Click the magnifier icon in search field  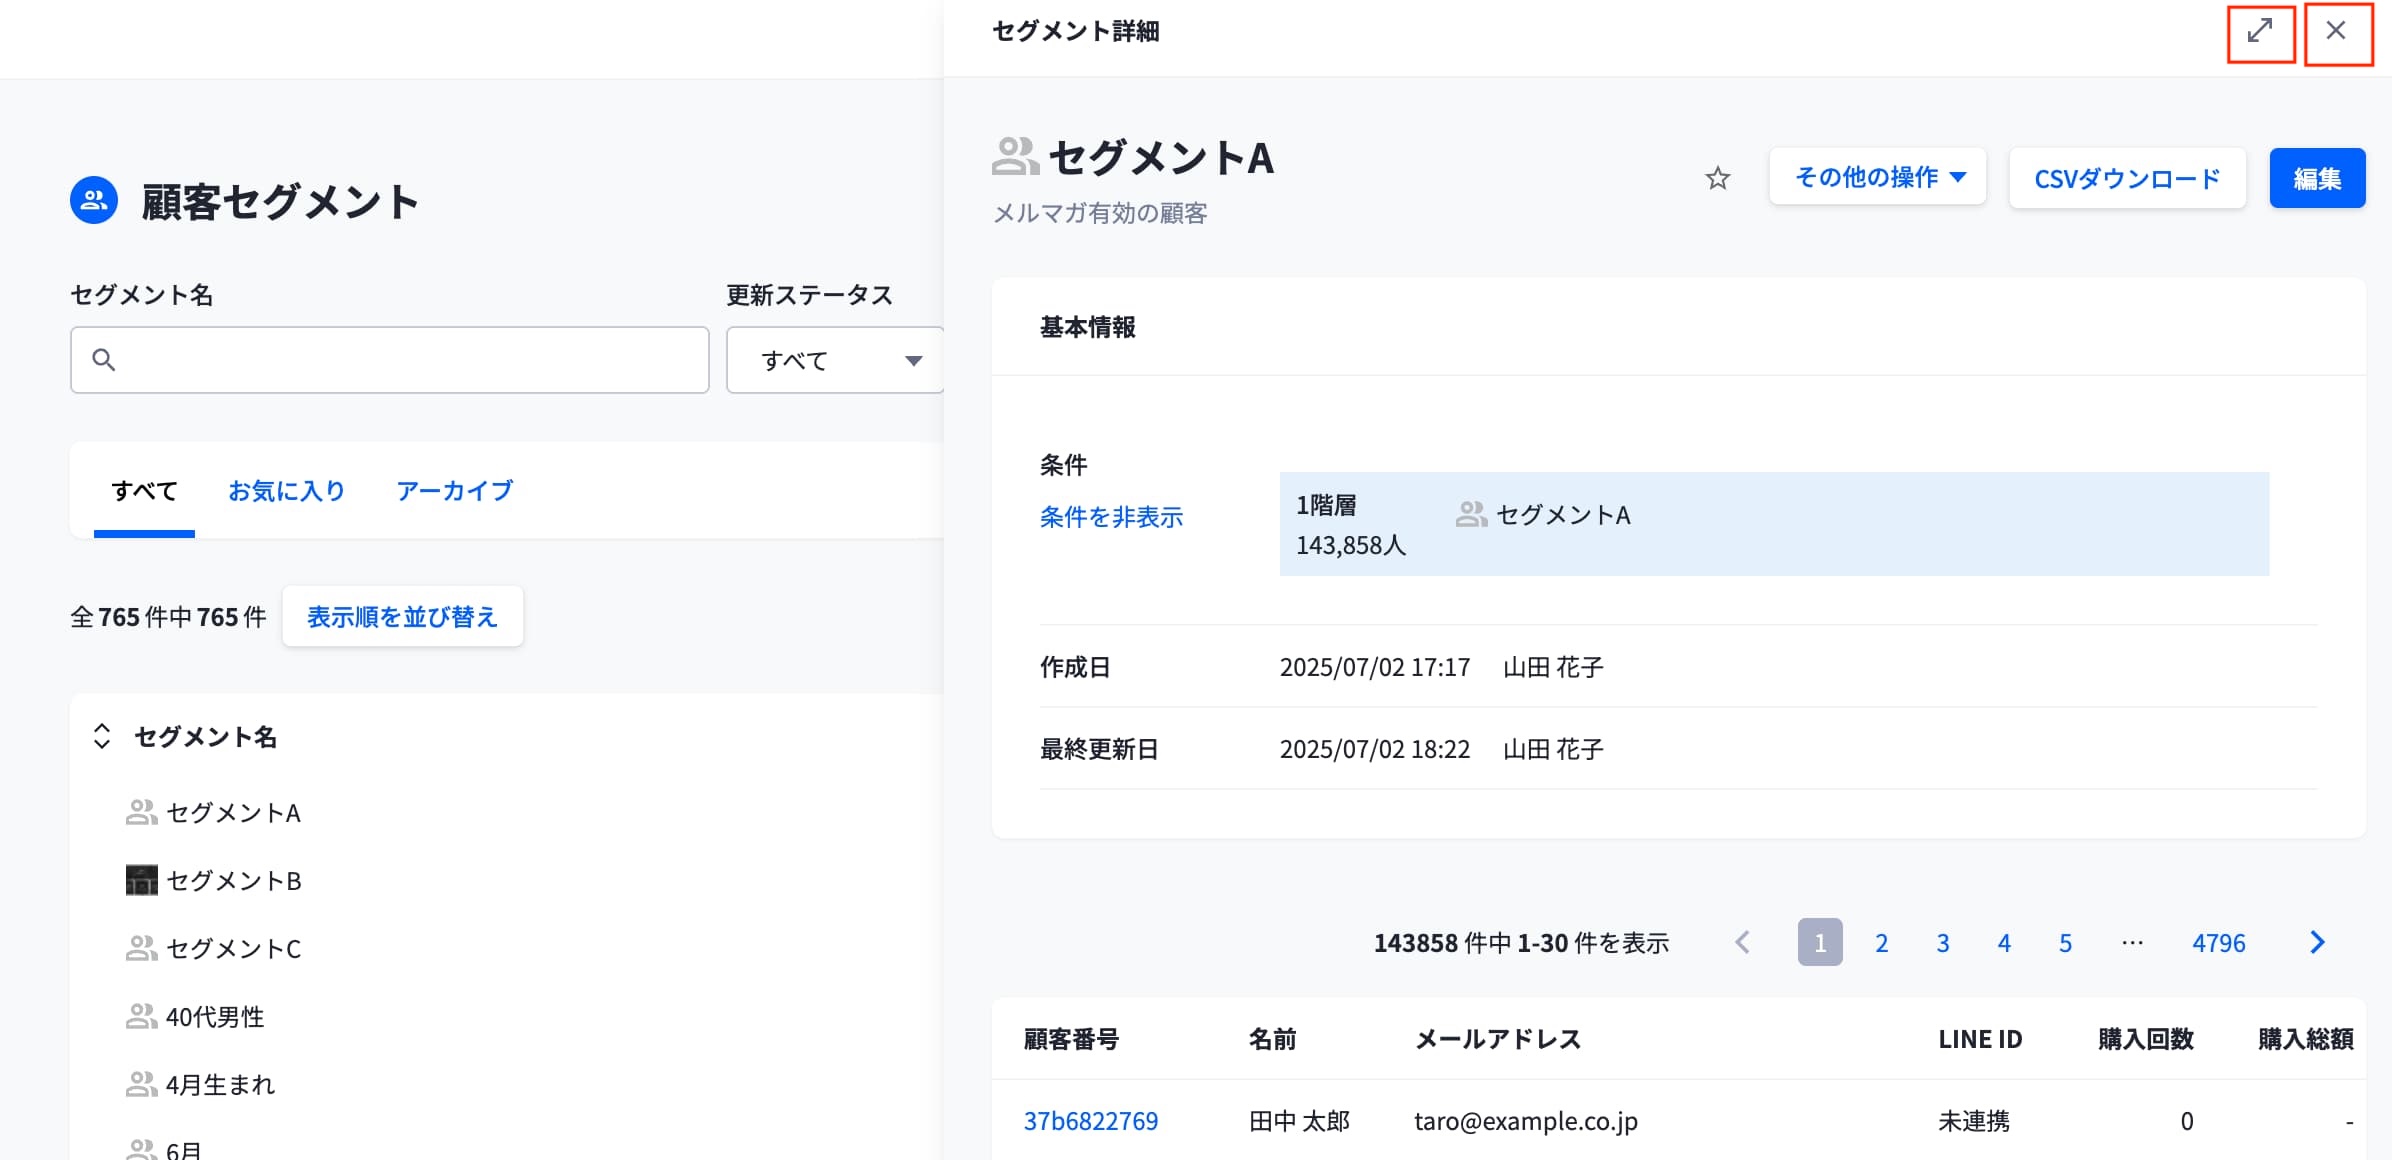(104, 360)
